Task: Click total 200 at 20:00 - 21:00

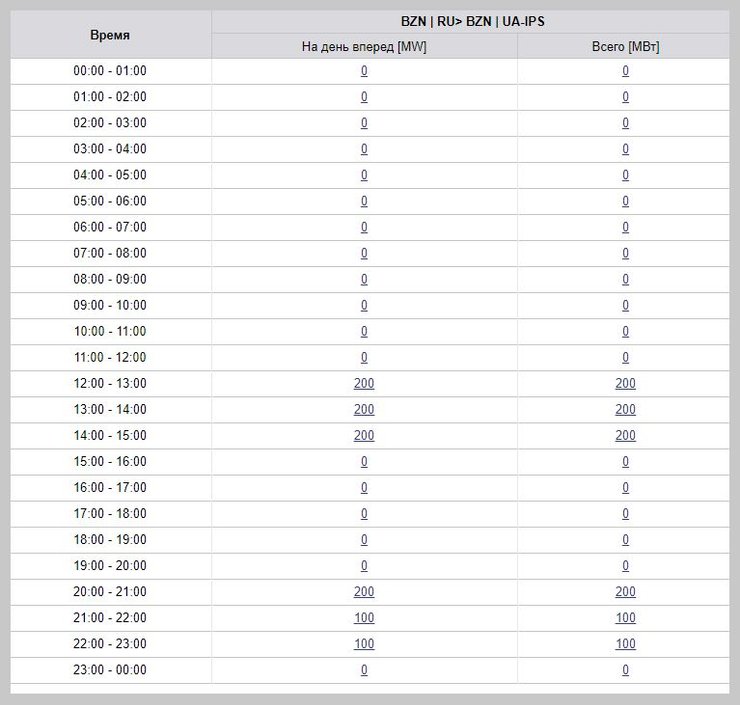Action: [625, 591]
